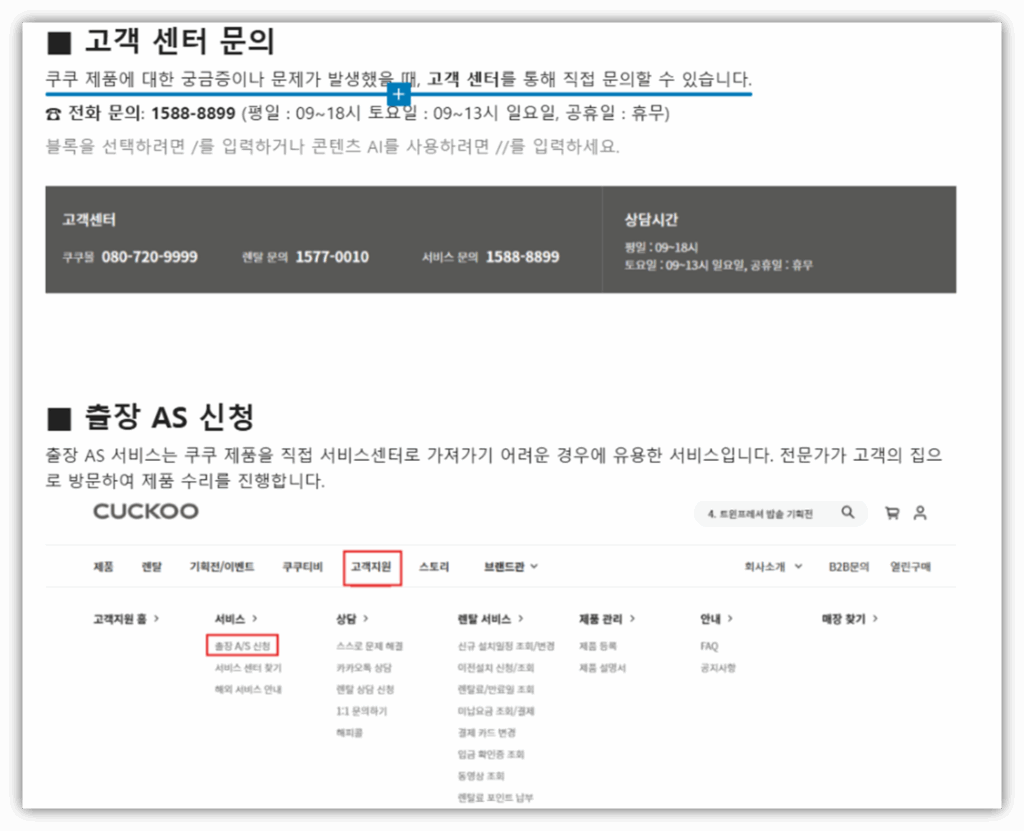Open the 제품 menu
This screenshot has height=831, width=1024.
click(103, 566)
